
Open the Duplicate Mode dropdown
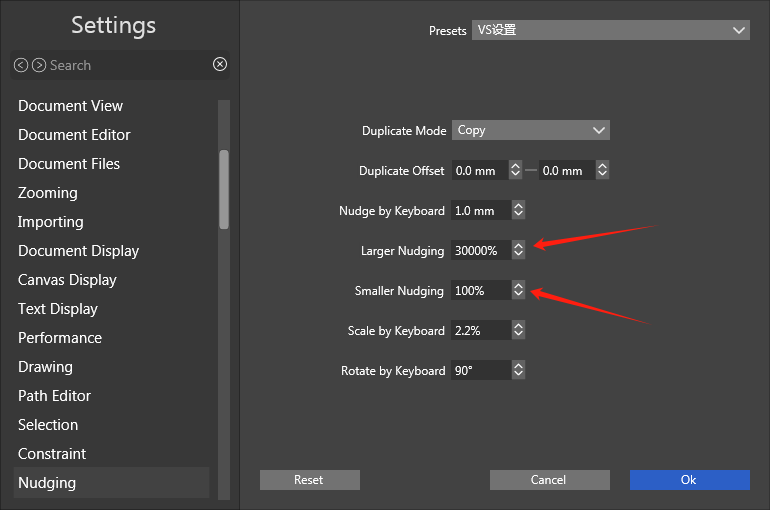click(530, 131)
